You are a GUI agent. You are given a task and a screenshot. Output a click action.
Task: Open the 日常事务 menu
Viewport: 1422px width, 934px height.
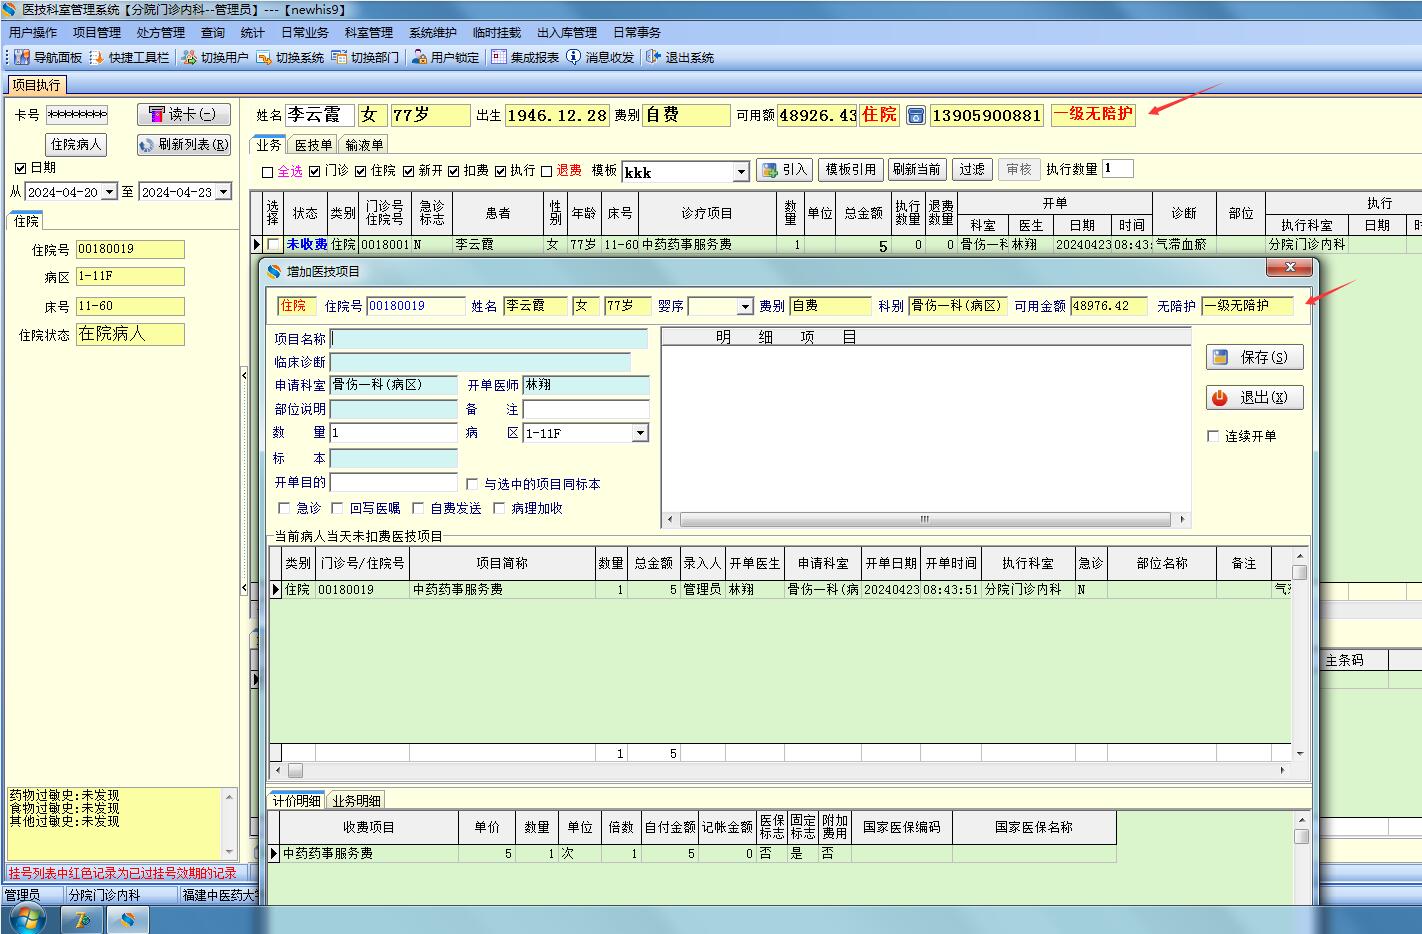(x=637, y=33)
